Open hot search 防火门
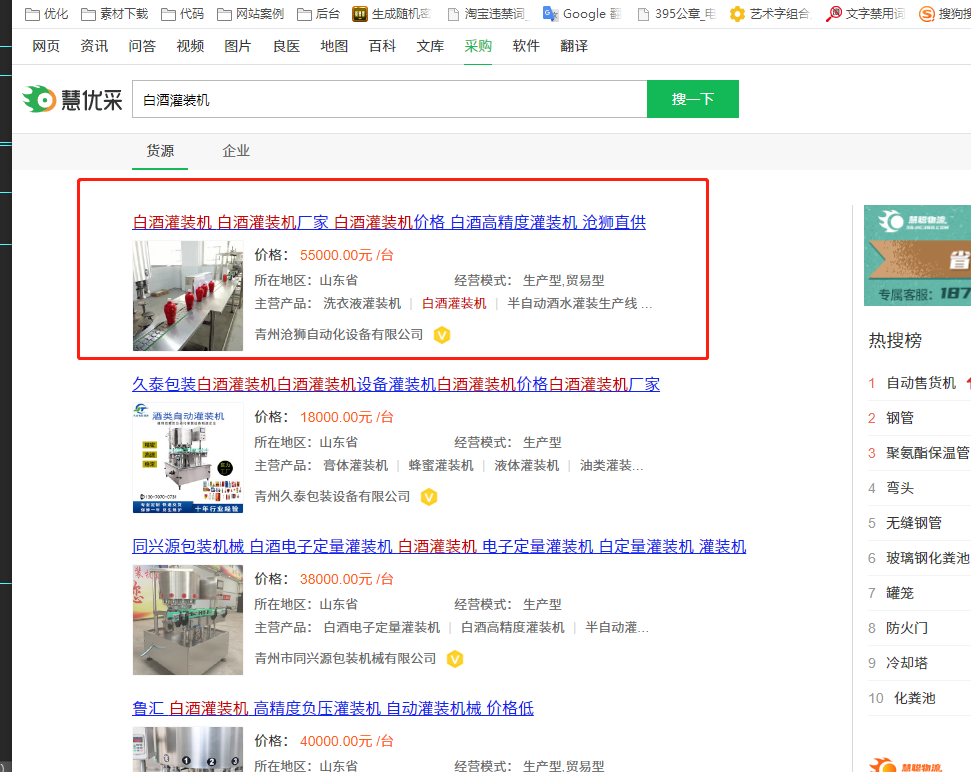This screenshot has height=772, width=971. pos(907,628)
